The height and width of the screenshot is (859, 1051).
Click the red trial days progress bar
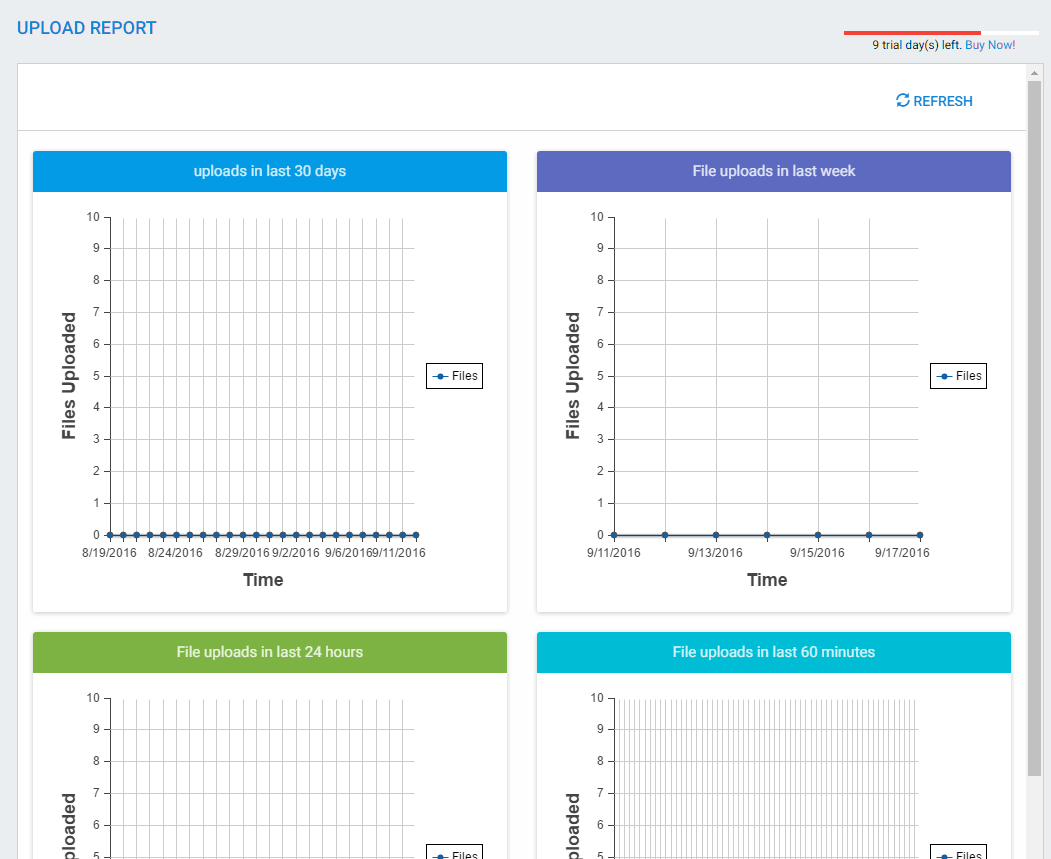click(x=912, y=32)
